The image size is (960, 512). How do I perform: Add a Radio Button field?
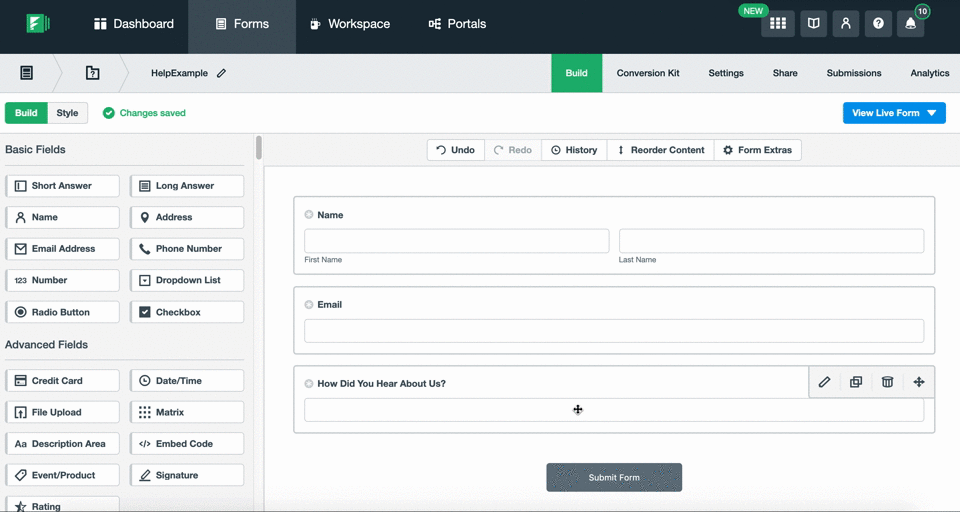coord(62,312)
